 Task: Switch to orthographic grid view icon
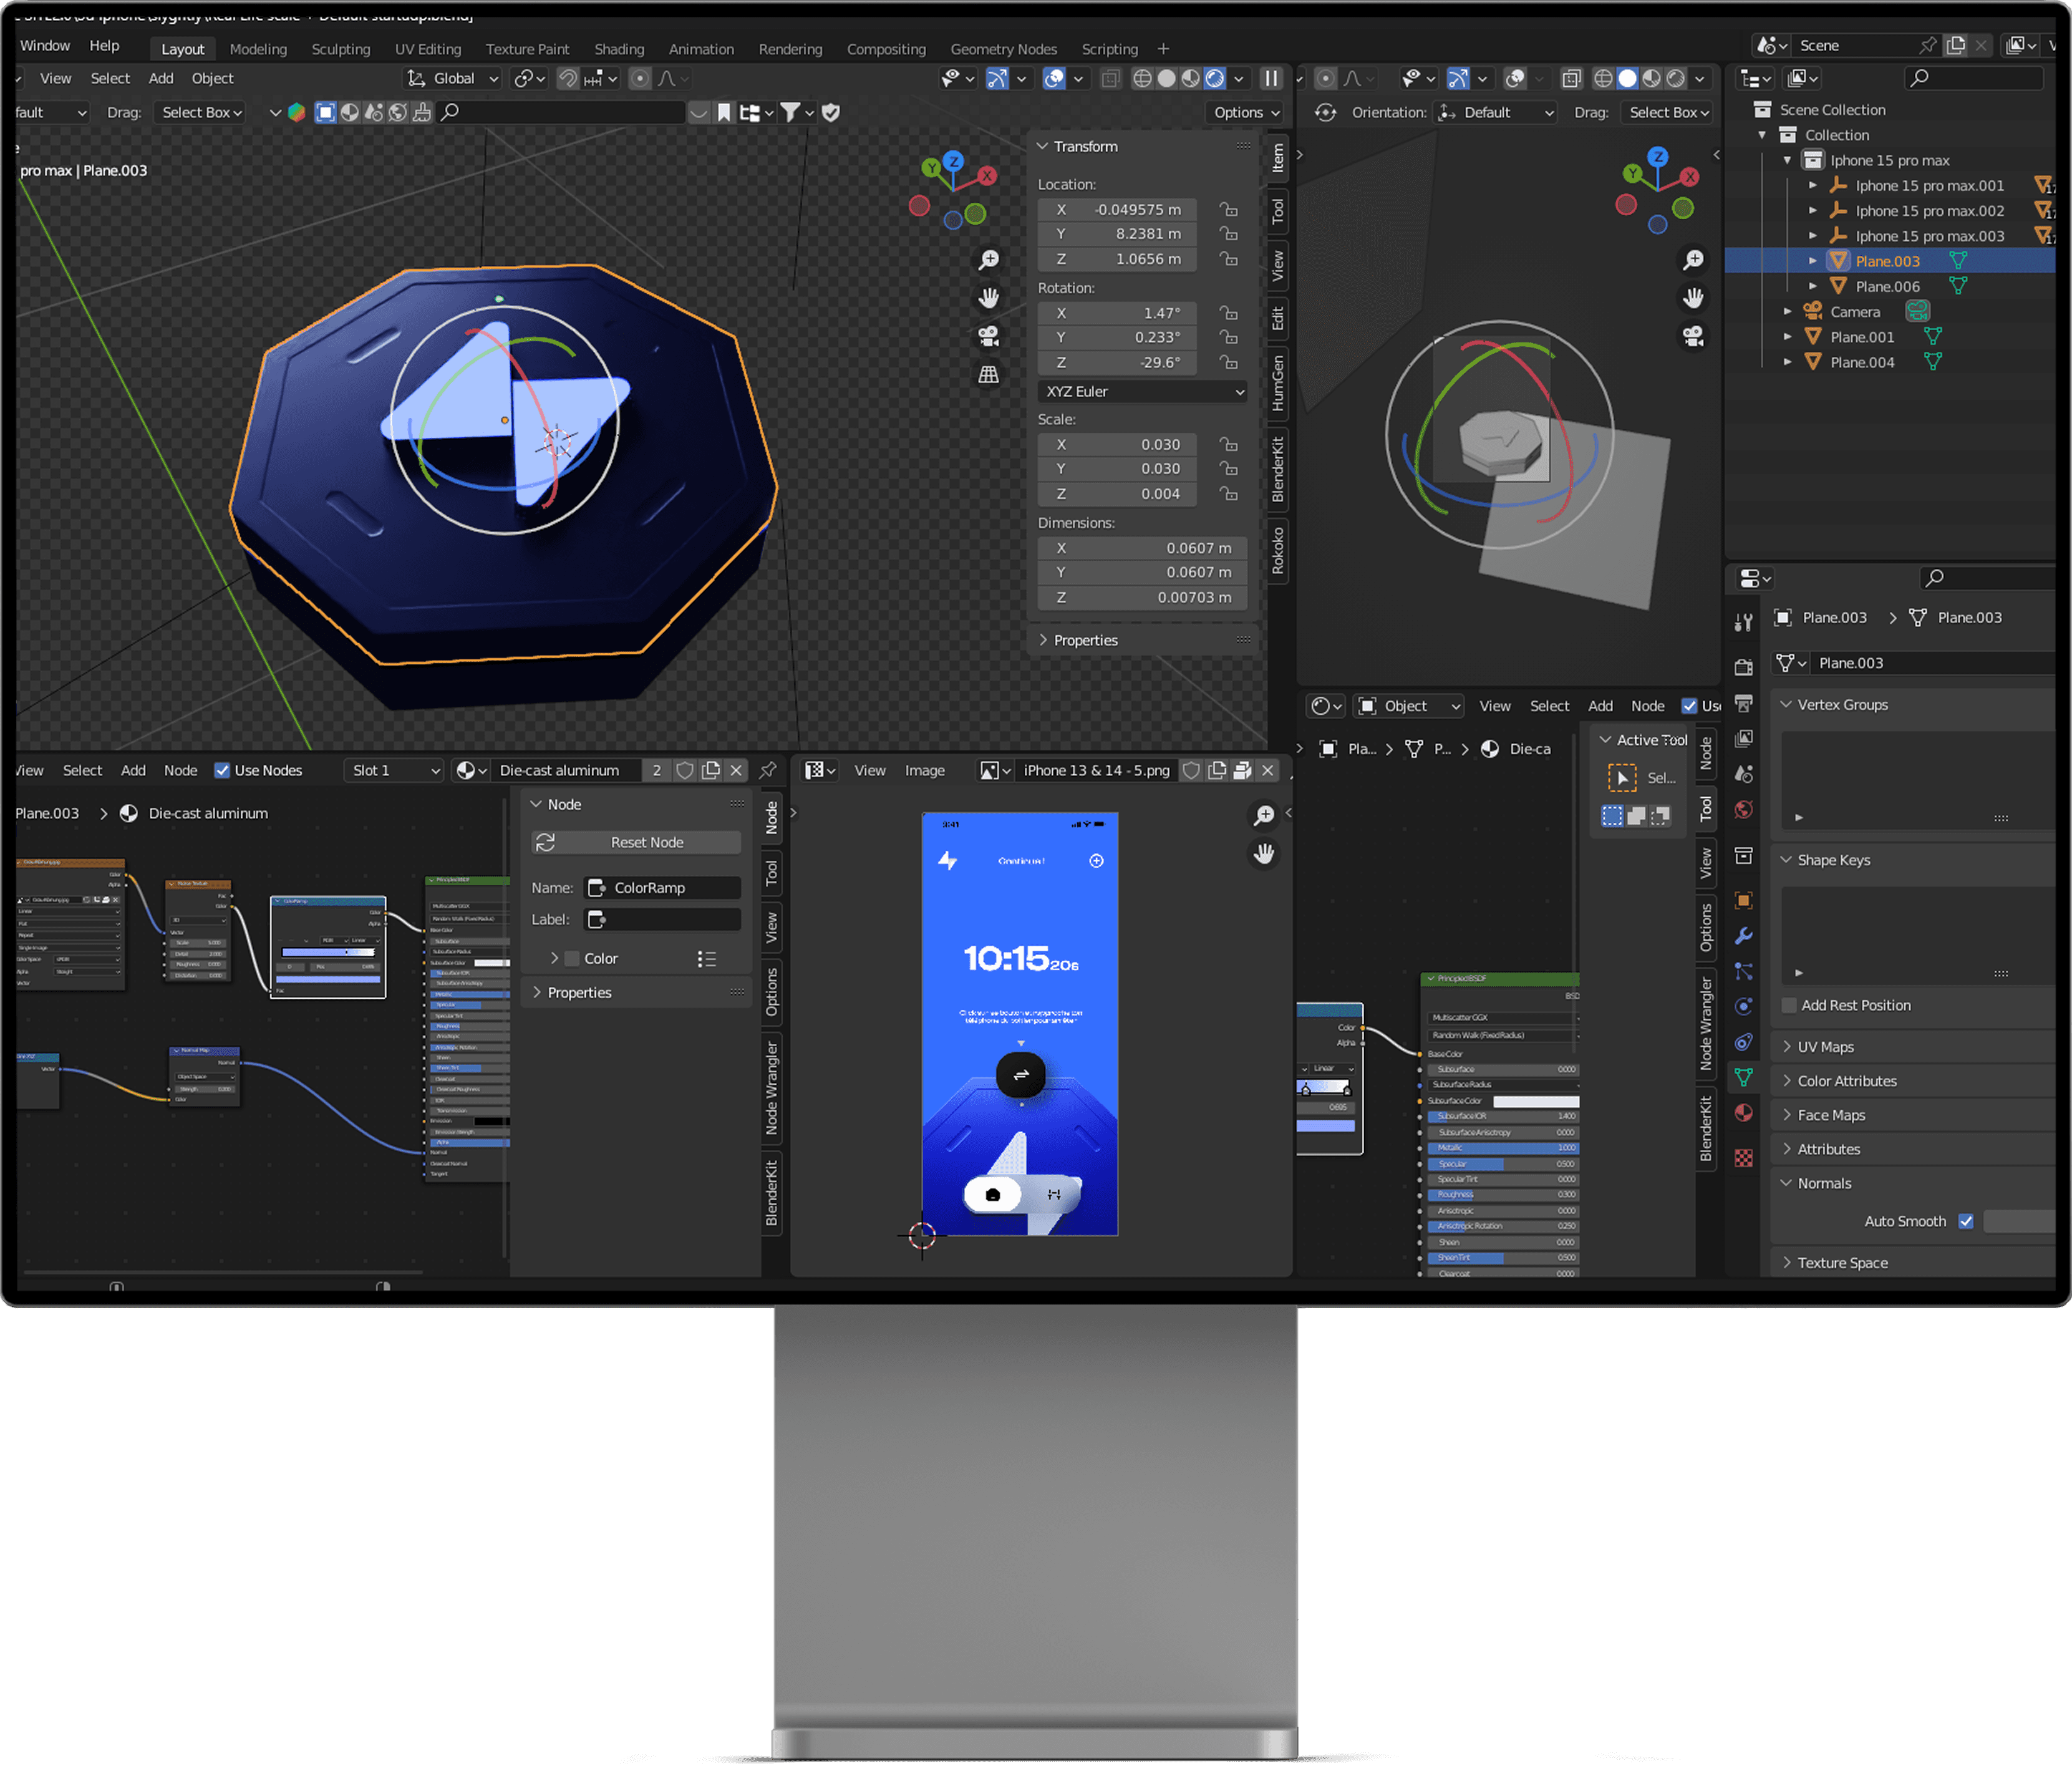(x=988, y=374)
